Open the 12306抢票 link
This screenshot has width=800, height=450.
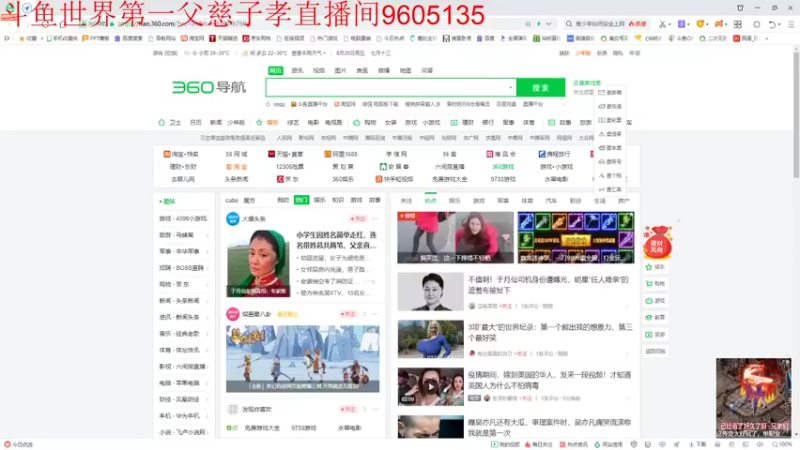pyautogui.click(x=290, y=166)
